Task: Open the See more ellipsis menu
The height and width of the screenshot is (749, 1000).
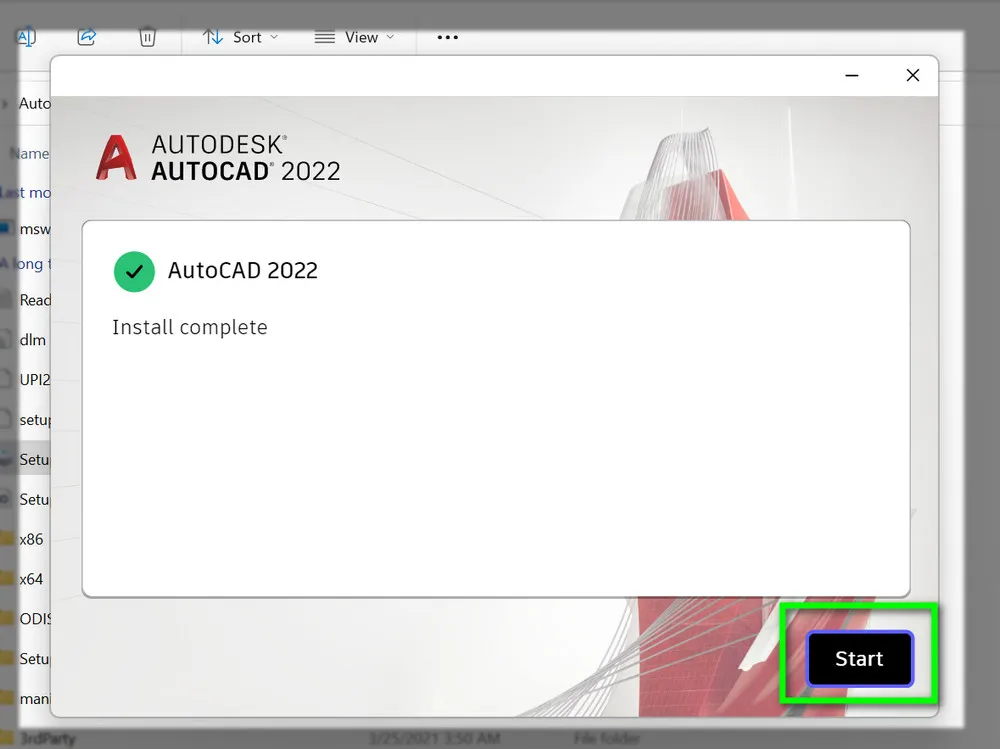Action: [447, 37]
